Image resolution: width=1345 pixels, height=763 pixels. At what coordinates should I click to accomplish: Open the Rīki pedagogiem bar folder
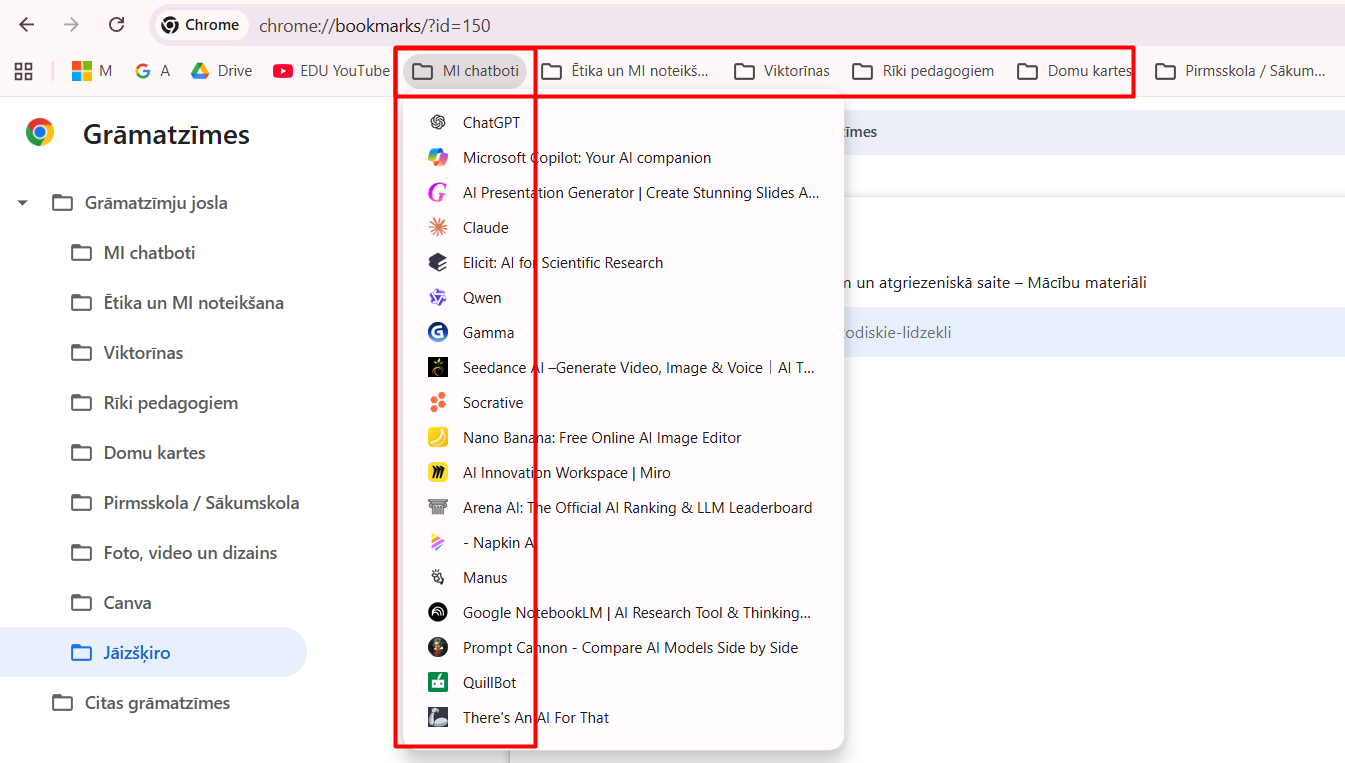click(x=923, y=71)
